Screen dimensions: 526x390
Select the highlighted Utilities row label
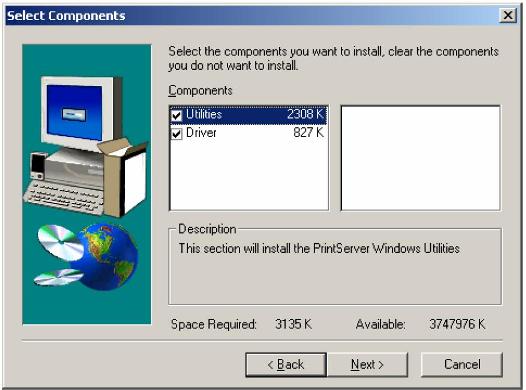click(x=204, y=114)
